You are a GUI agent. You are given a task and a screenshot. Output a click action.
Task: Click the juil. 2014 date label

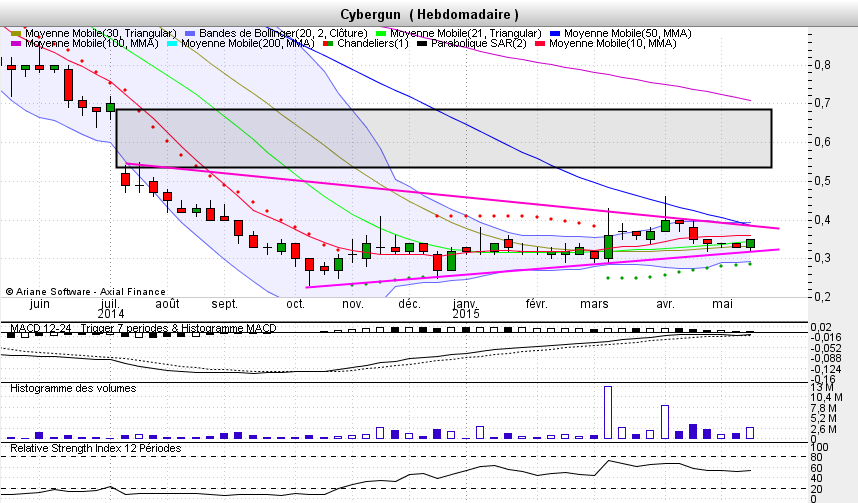tap(111, 309)
